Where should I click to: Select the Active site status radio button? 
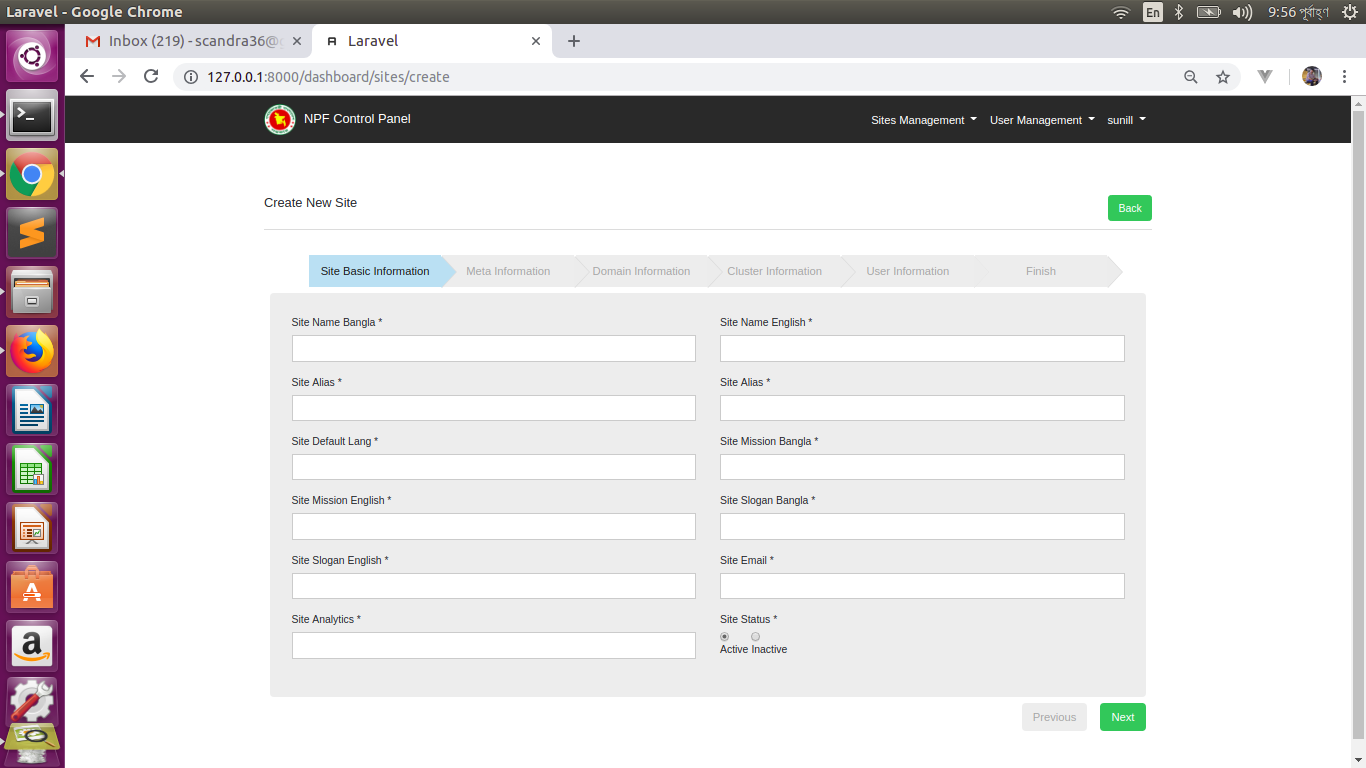[724, 636]
